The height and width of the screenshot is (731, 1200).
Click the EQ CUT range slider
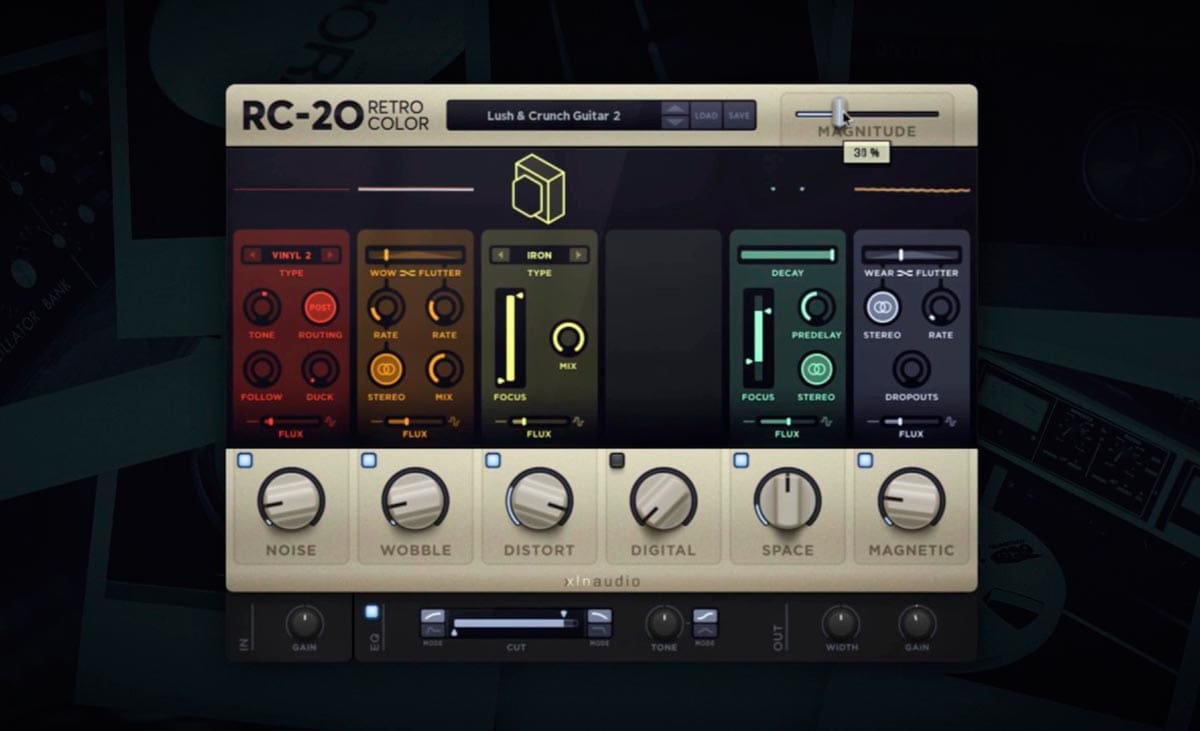pos(516,623)
